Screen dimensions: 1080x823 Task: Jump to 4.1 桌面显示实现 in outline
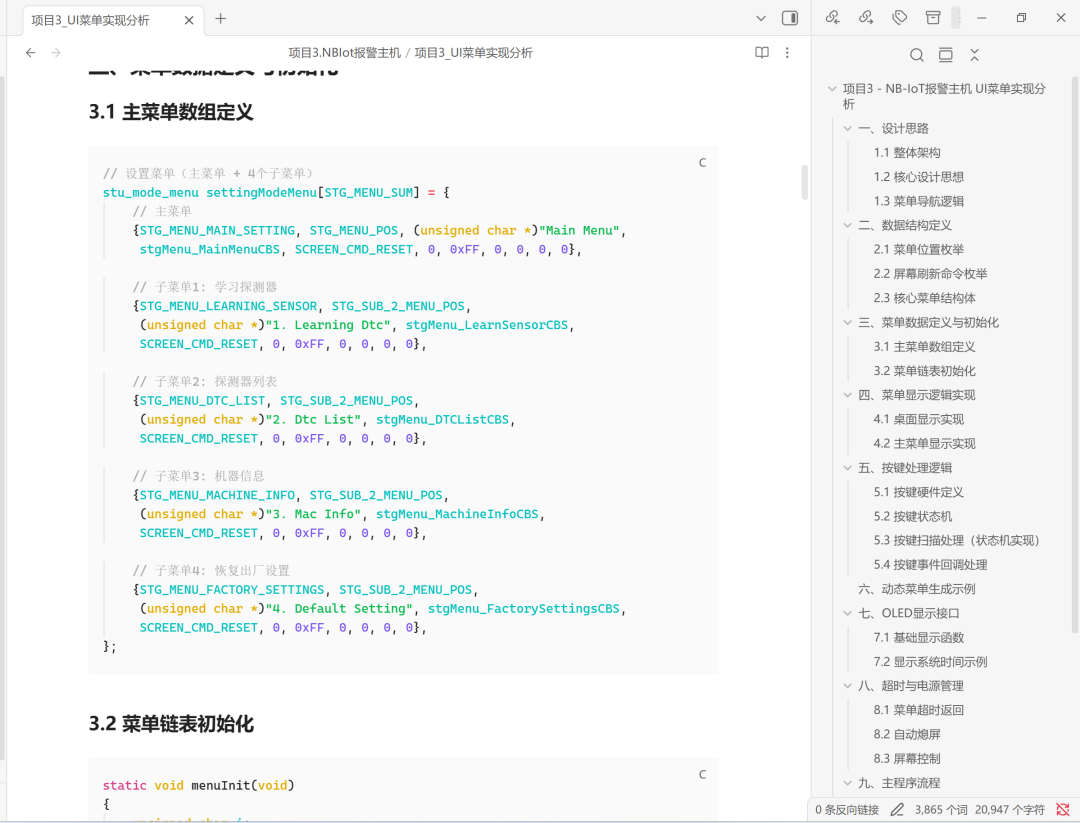[919, 419]
